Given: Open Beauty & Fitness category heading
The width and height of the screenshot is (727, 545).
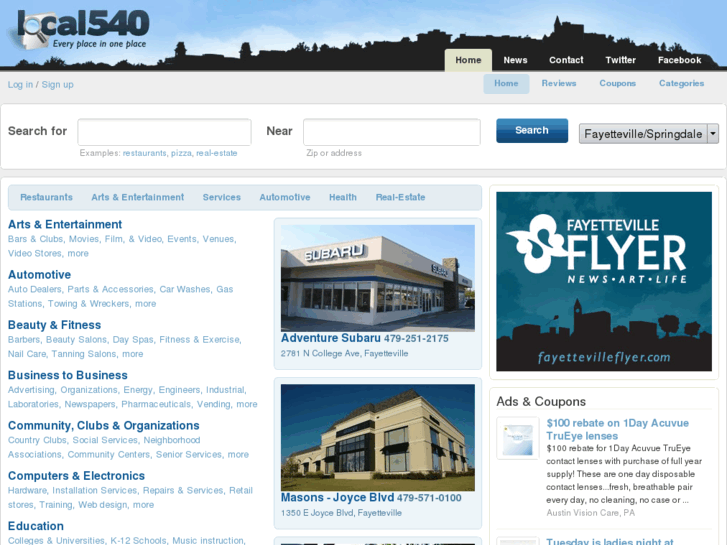Looking at the screenshot, I should click(x=54, y=325).
